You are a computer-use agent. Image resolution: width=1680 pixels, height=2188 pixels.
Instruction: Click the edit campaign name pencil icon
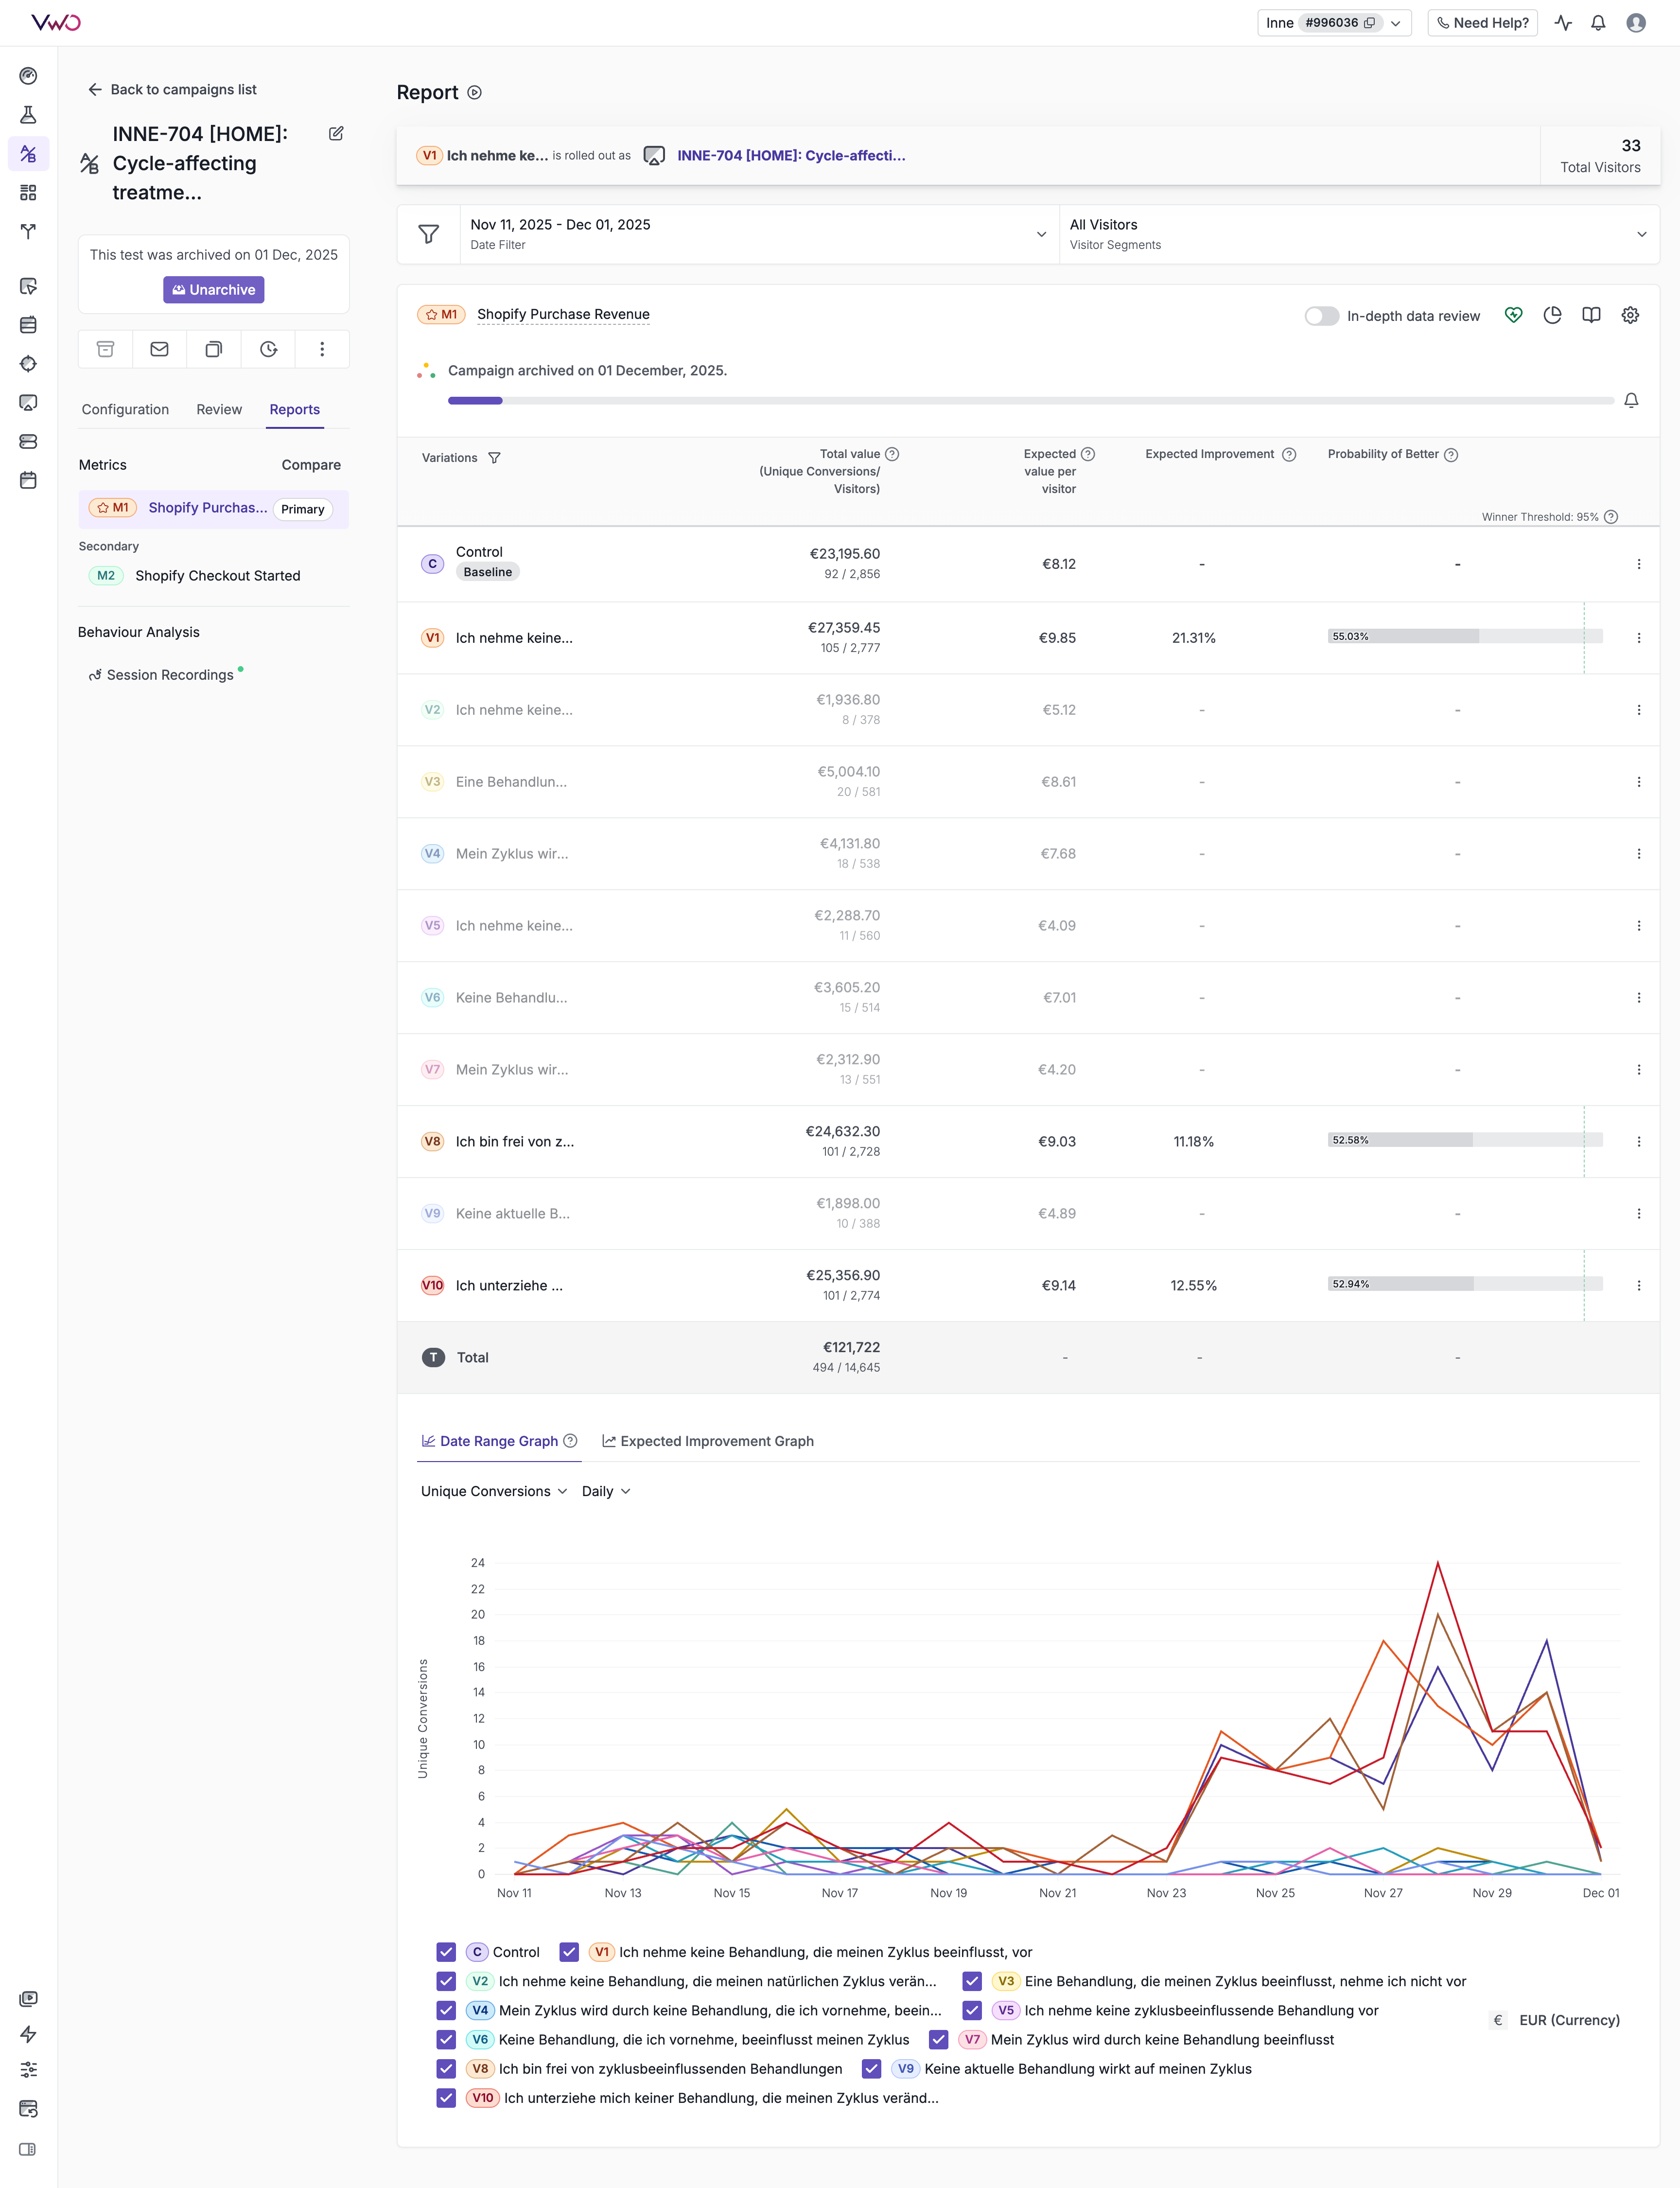(x=336, y=134)
